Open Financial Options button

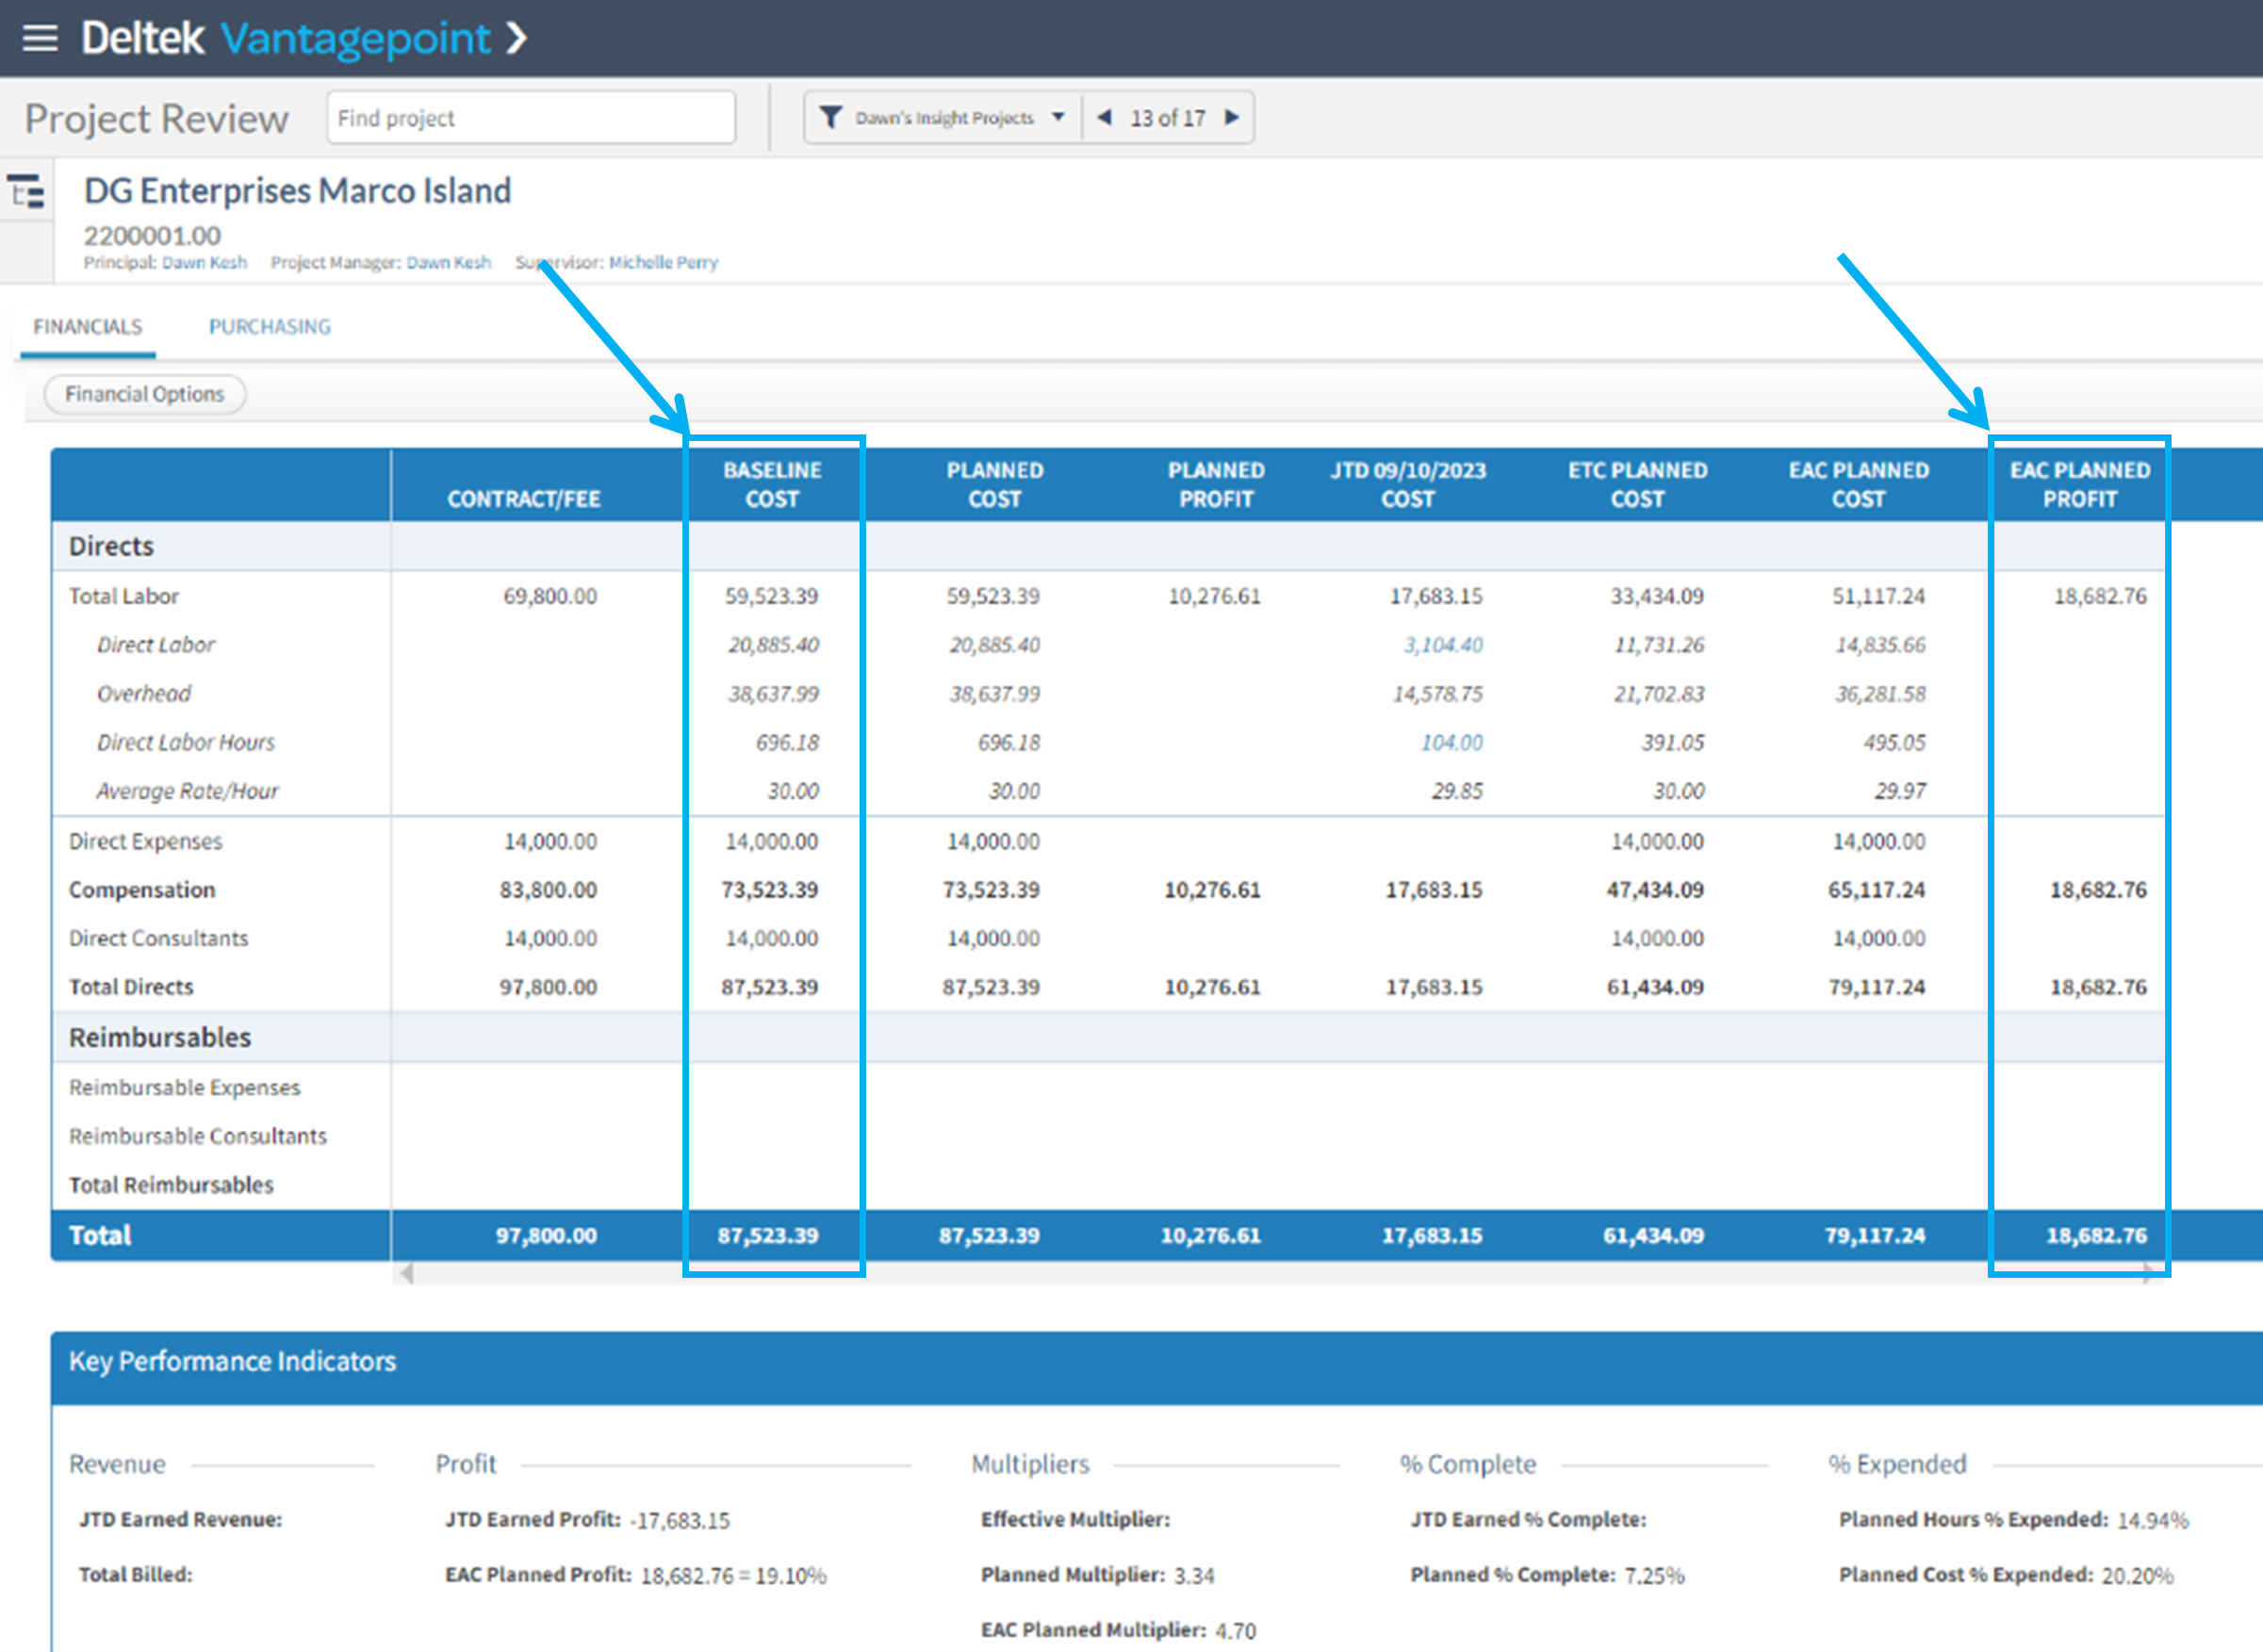(145, 394)
